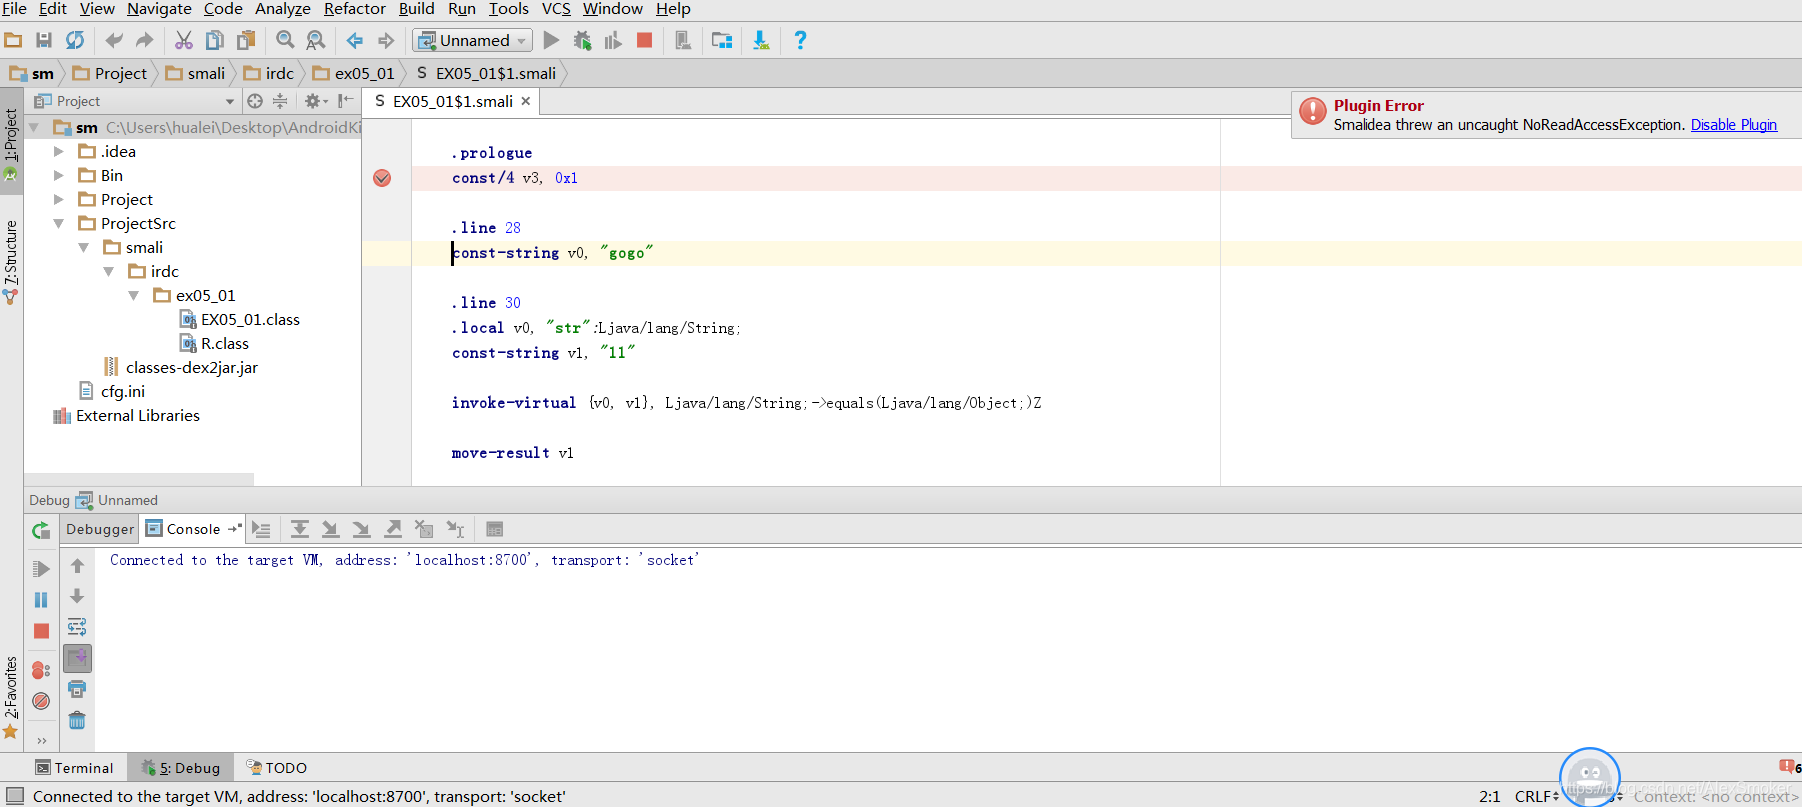The height and width of the screenshot is (807, 1802).
Task: Toggle Scroll to End of console
Action: pyautogui.click(x=77, y=658)
